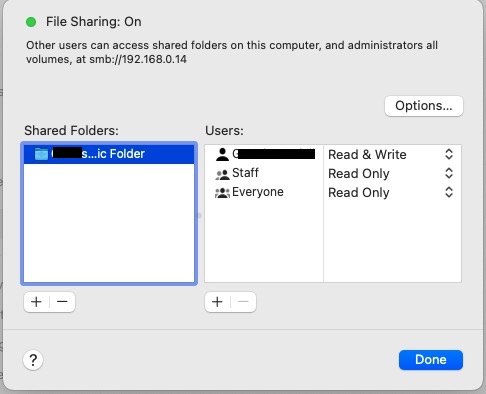Click the smb://192.168.0.14 address text
486x394 pixels.
coord(138,59)
